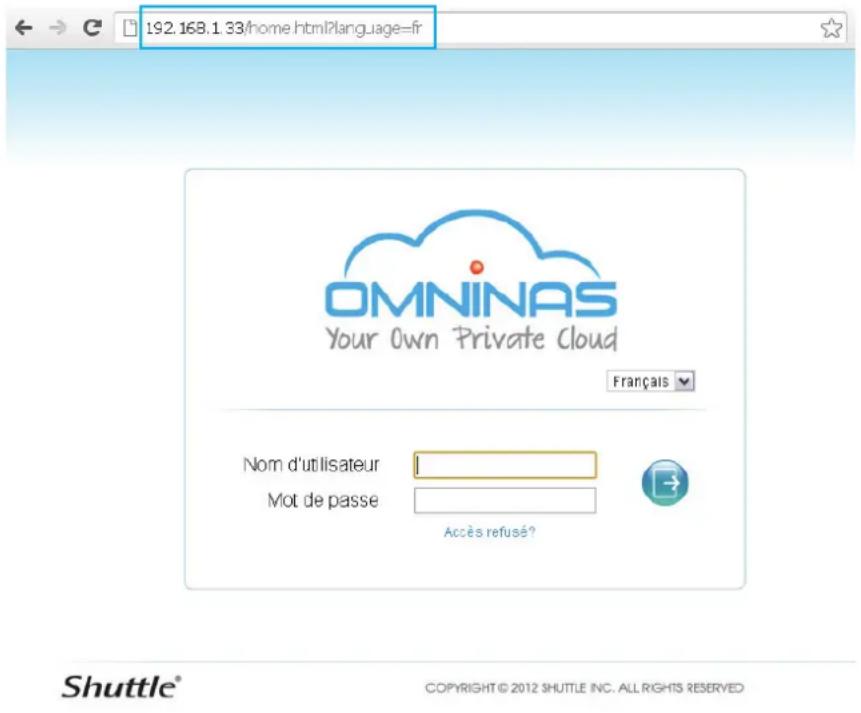The image size is (861, 713).
Task: Click the Mot de passe label
Action: pos(323,500)
